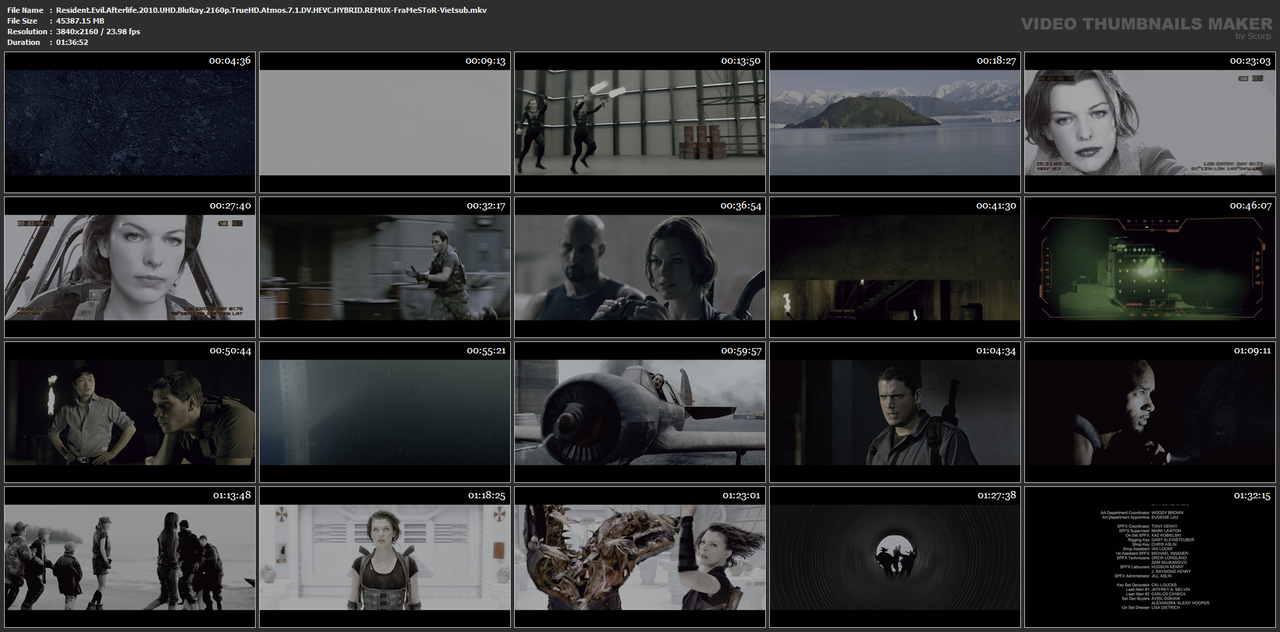Select the murky water thumbnail at 00:55:21
The height and width of the screenshot is (632, 1280).
[385, 412]
